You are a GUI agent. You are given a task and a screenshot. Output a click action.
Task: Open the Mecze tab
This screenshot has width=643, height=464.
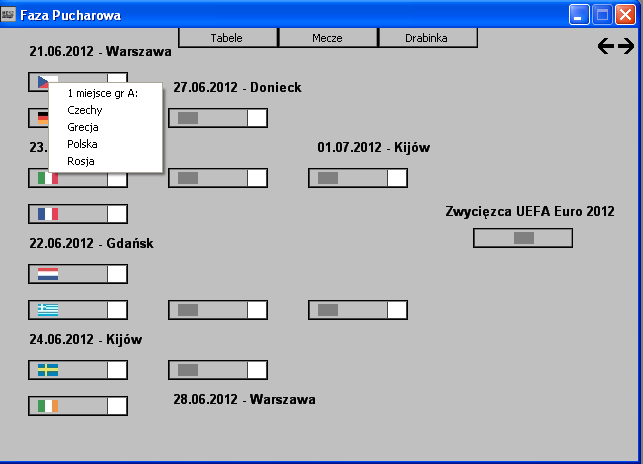tap(327, 38)
